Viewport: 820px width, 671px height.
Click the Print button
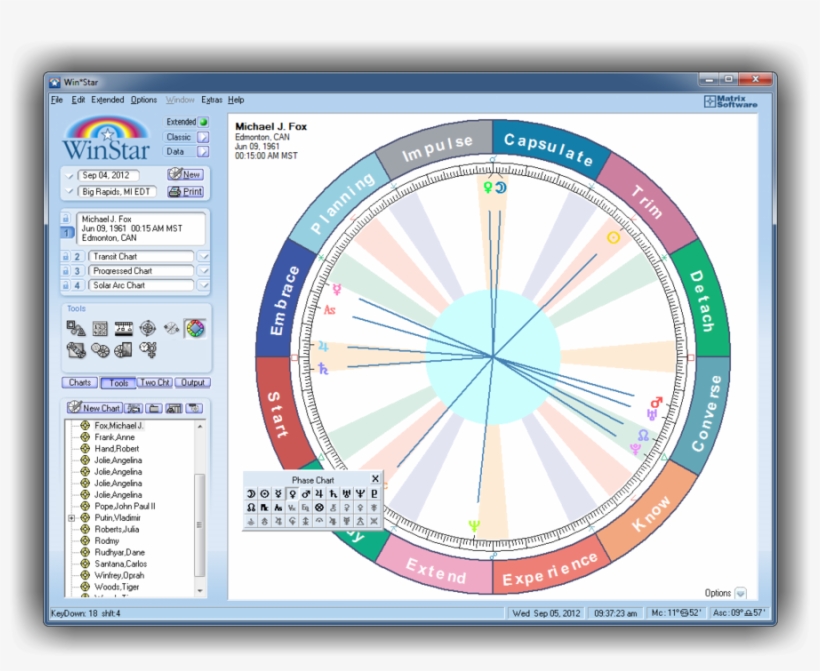(188, 191)
